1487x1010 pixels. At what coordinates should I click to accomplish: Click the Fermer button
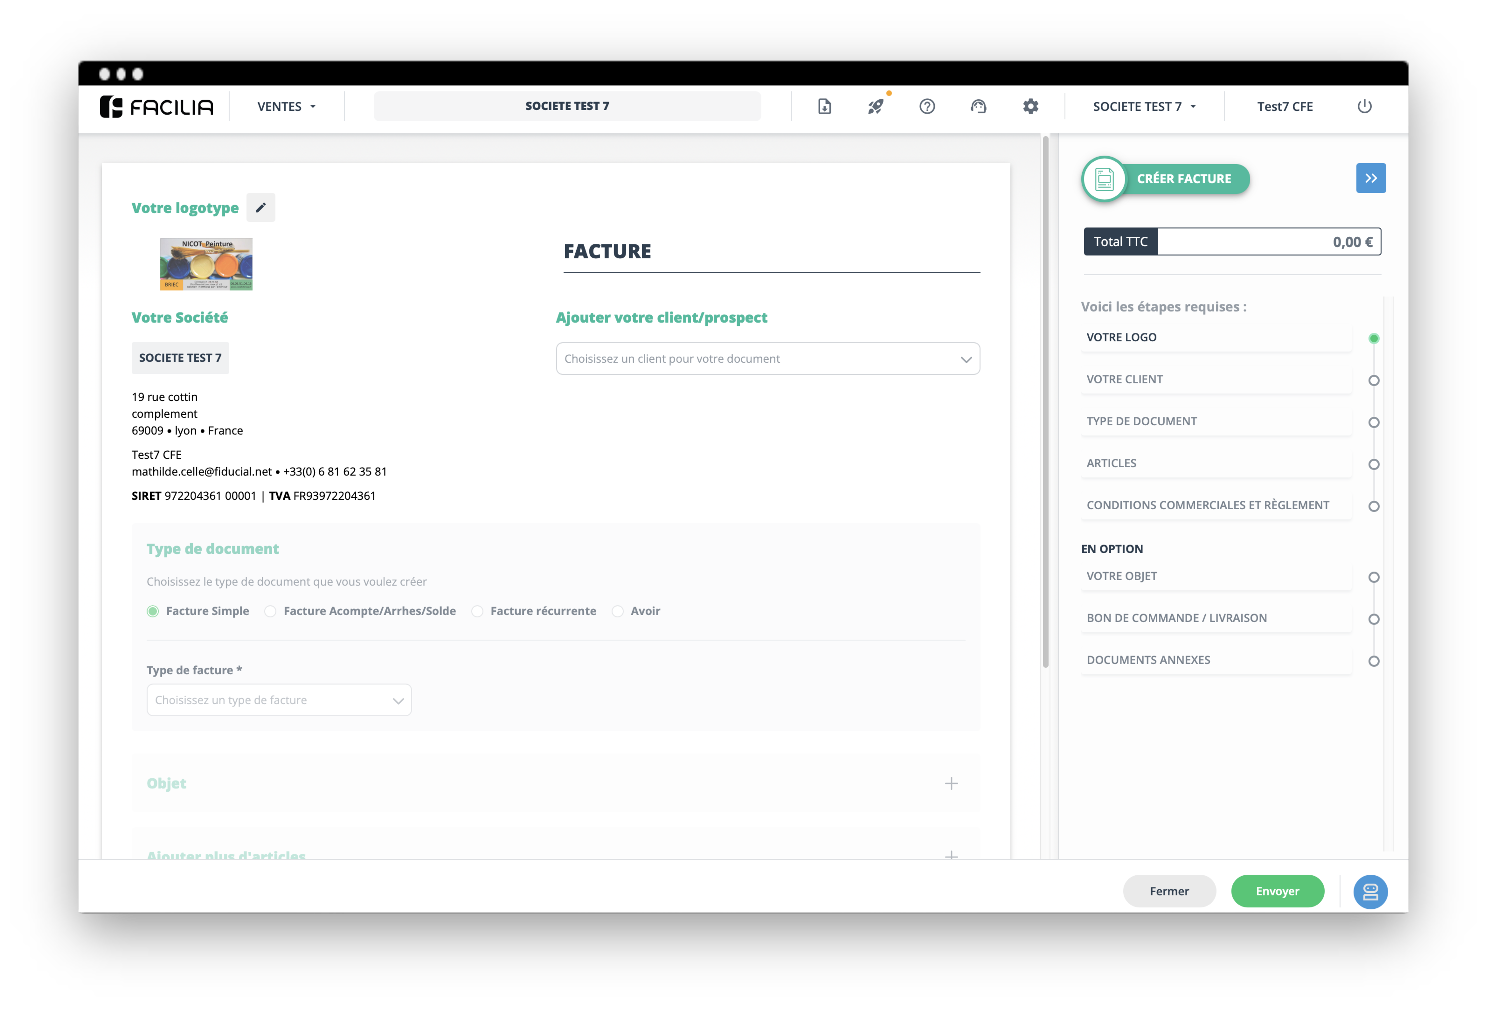(x=1169, y=891)
